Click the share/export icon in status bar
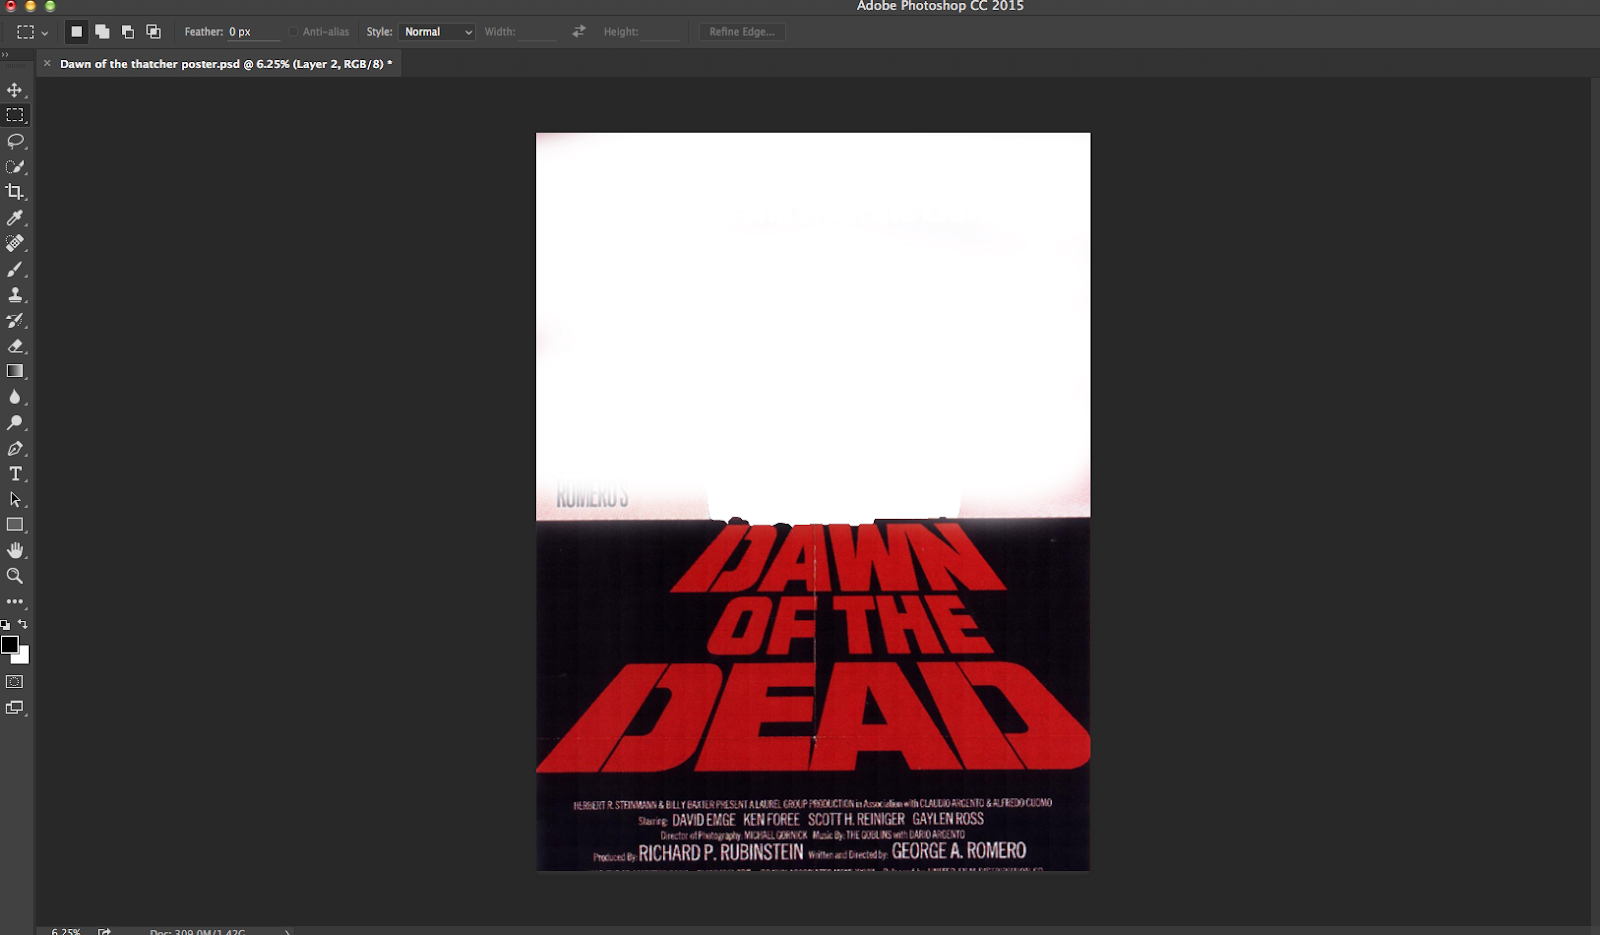 coord(104,931)
